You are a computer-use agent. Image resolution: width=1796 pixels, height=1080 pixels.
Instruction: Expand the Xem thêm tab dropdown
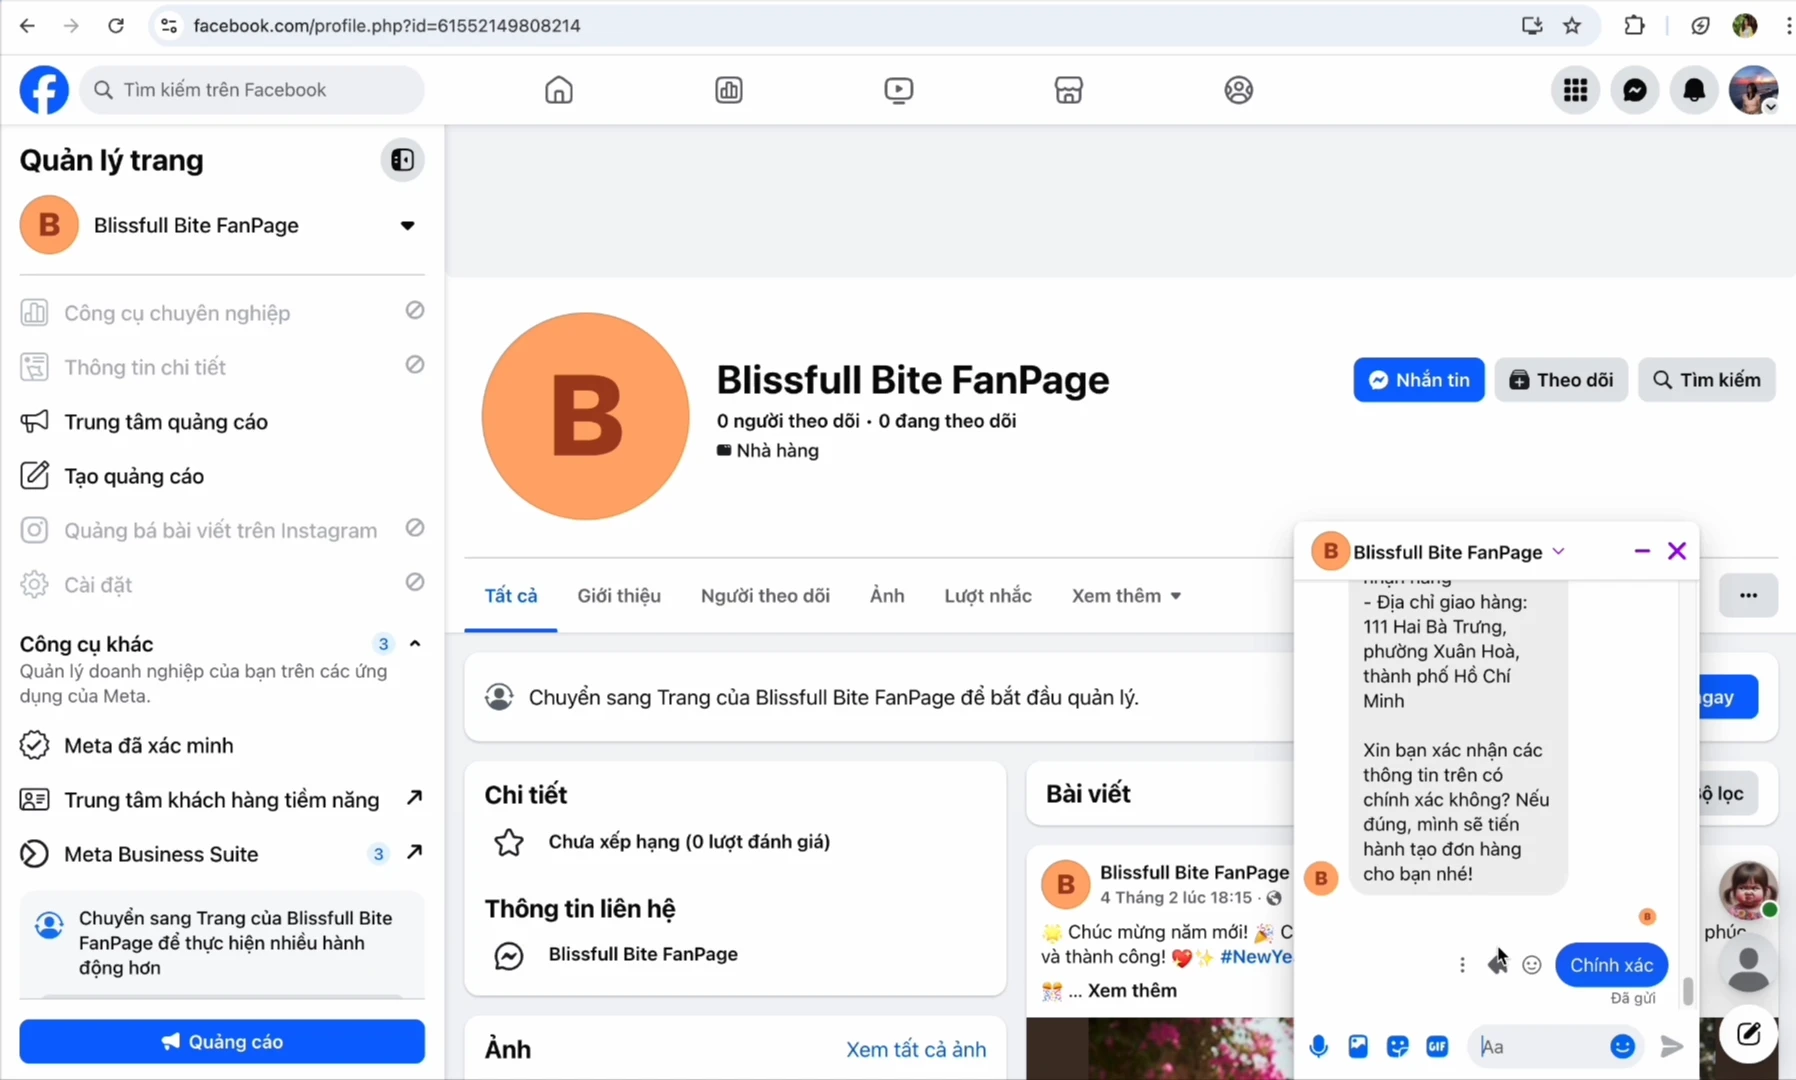1126,596
